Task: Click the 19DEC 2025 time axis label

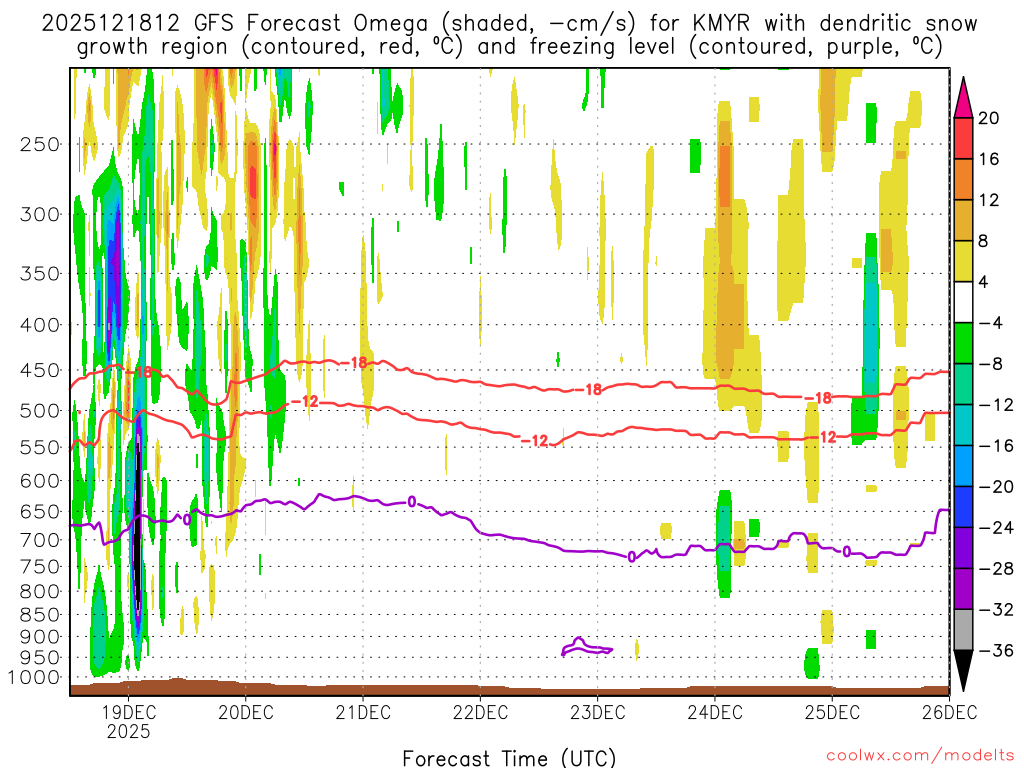Action: click(128, 722)
